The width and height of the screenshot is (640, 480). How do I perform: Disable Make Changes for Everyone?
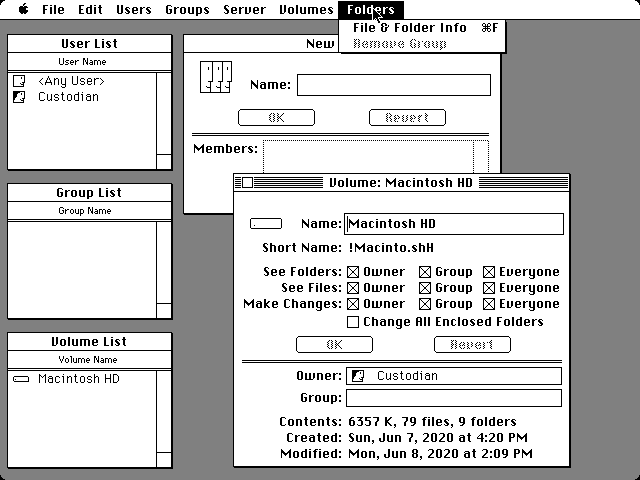pos(490,304)
